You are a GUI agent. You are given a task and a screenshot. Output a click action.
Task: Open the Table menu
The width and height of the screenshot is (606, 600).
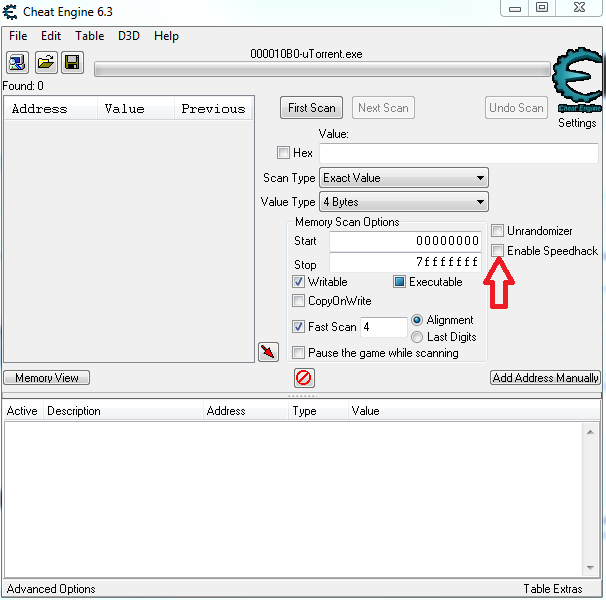tap(90, 36)
